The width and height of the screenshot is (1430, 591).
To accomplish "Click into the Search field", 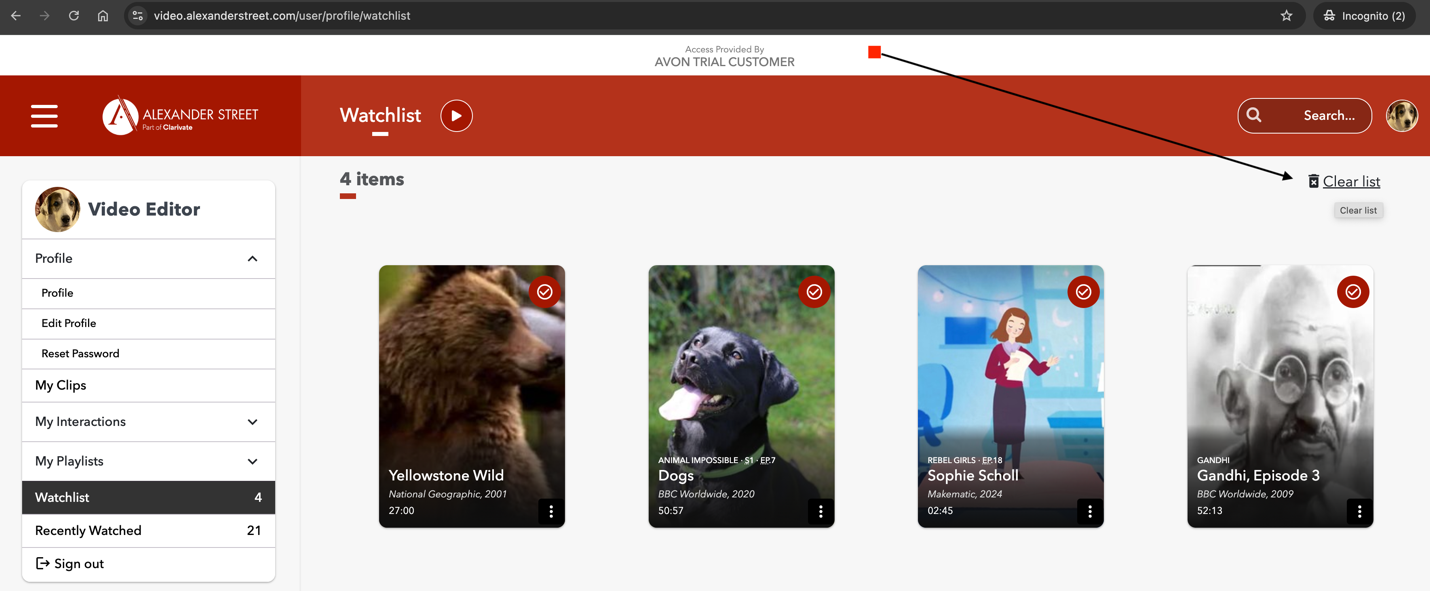I will click(1318, 116).
